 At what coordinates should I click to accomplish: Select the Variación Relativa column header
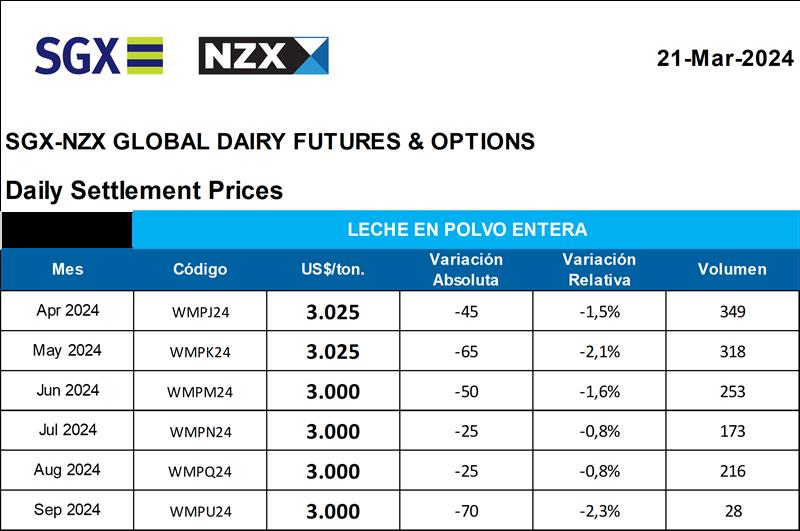point(600,269)
